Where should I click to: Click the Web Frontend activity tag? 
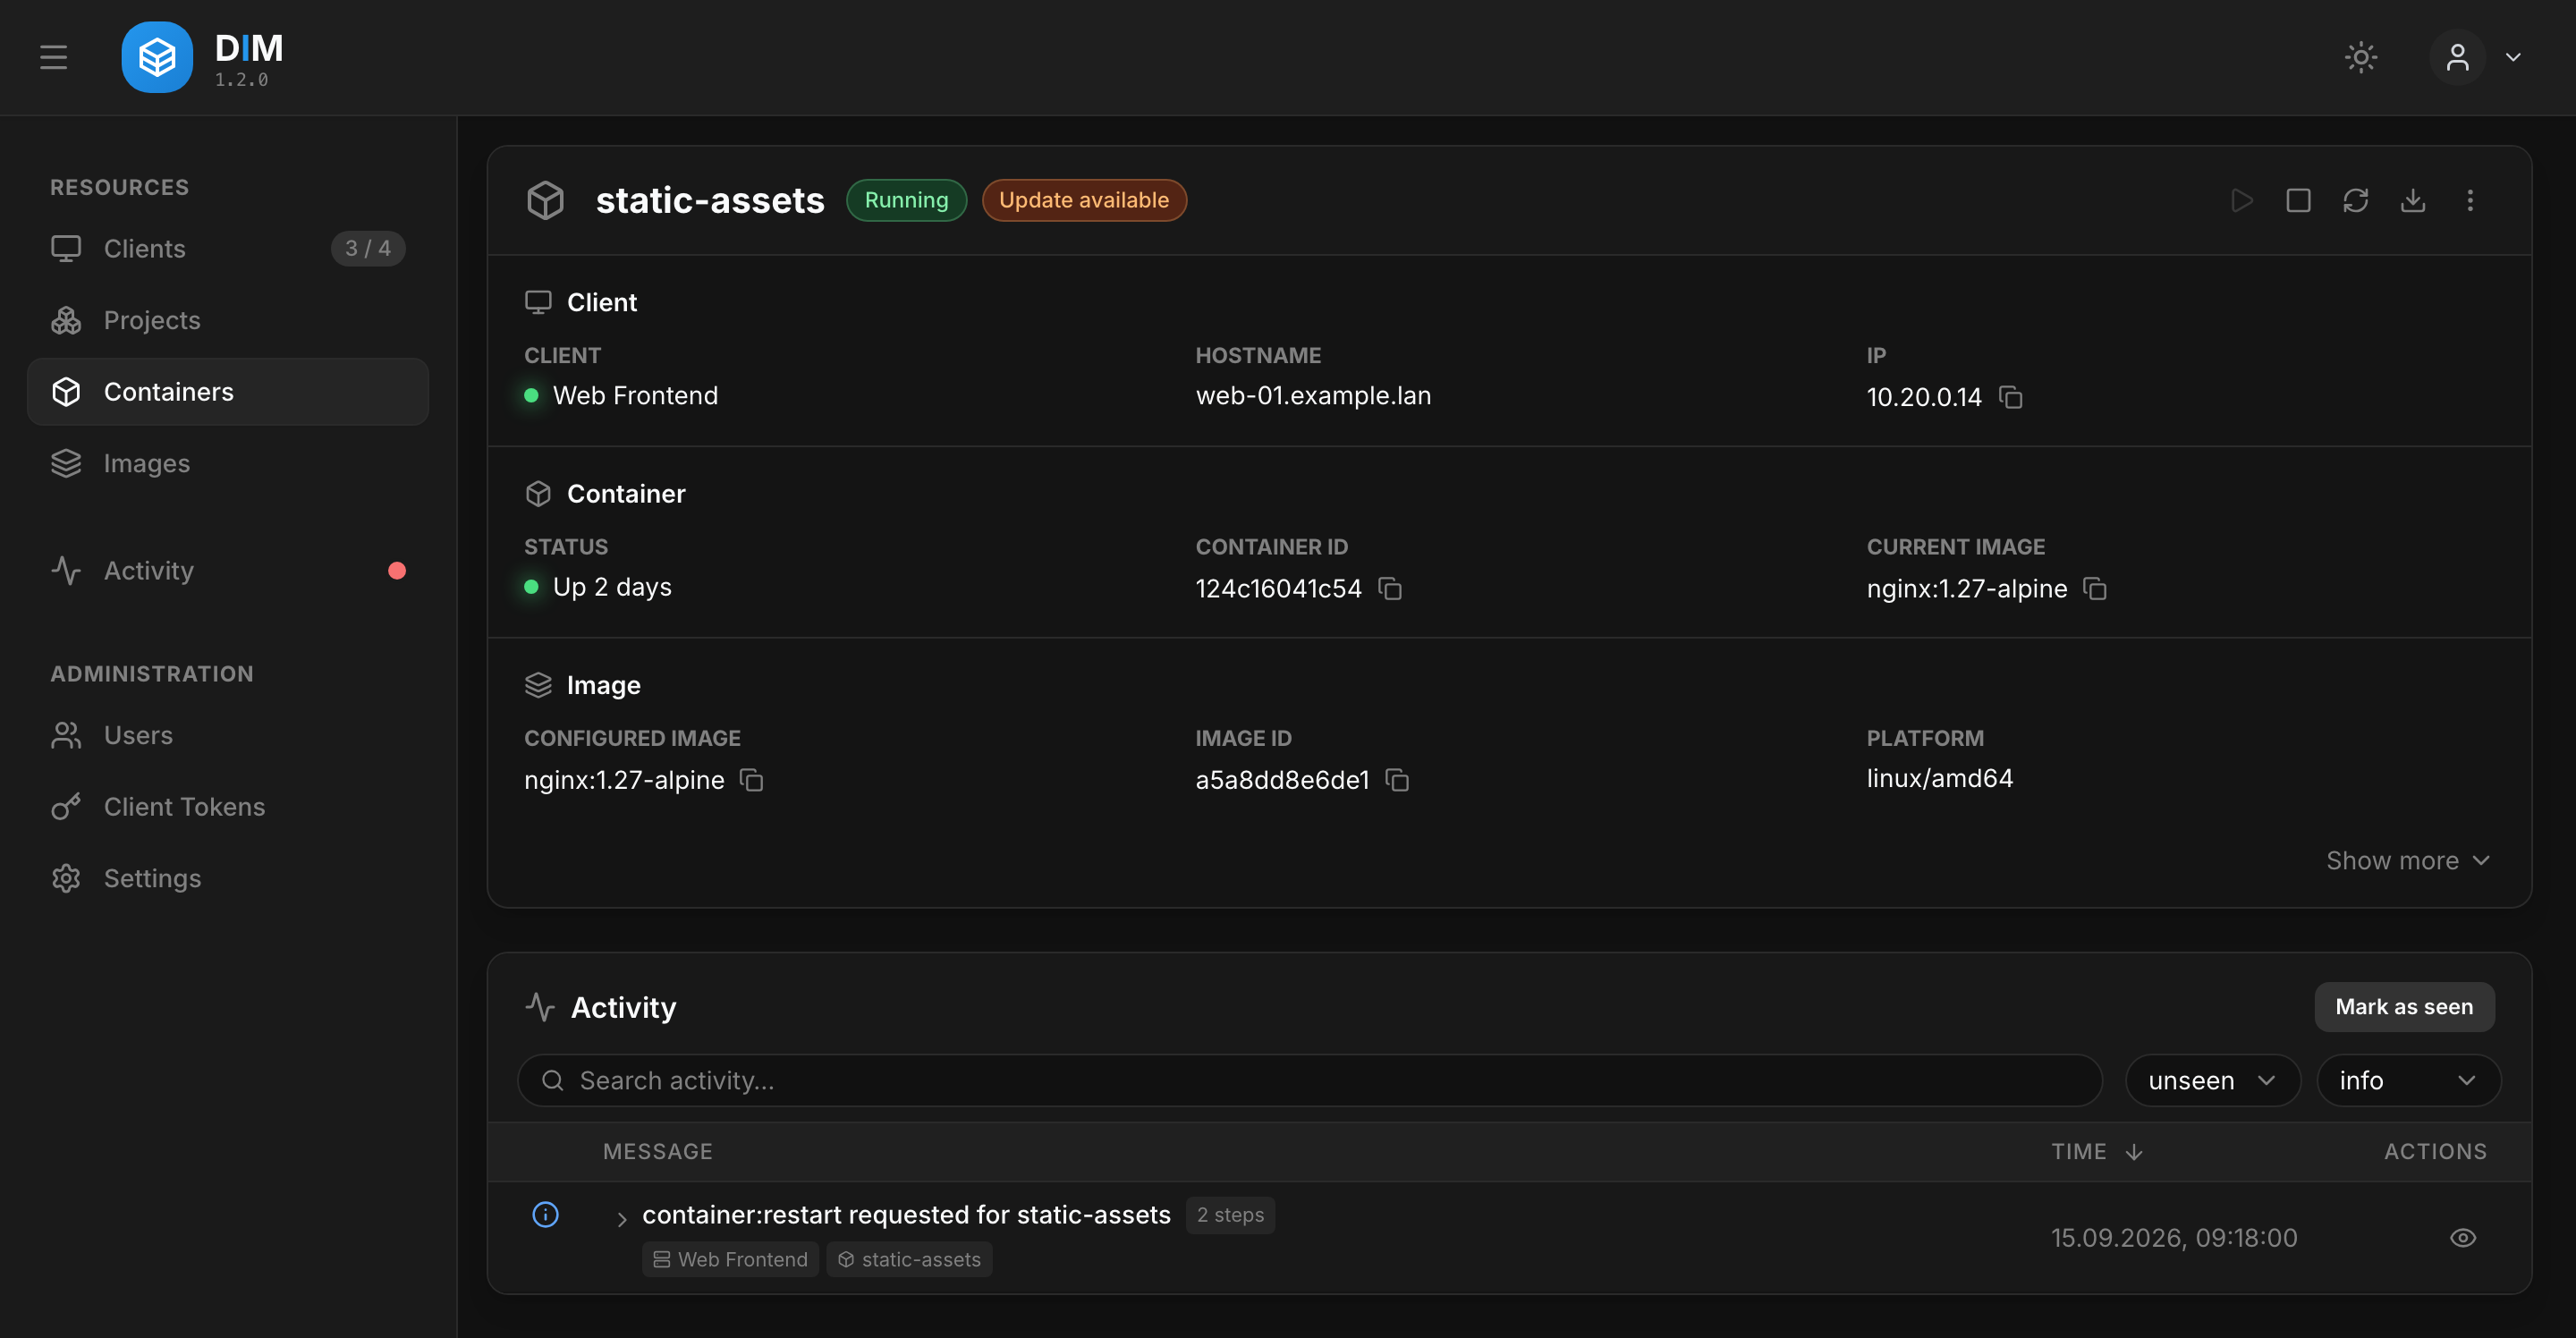click(730, 1259)
